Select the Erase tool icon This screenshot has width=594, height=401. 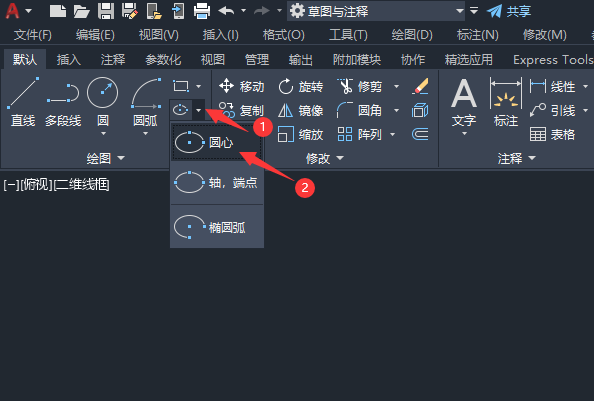pos(420,86)
